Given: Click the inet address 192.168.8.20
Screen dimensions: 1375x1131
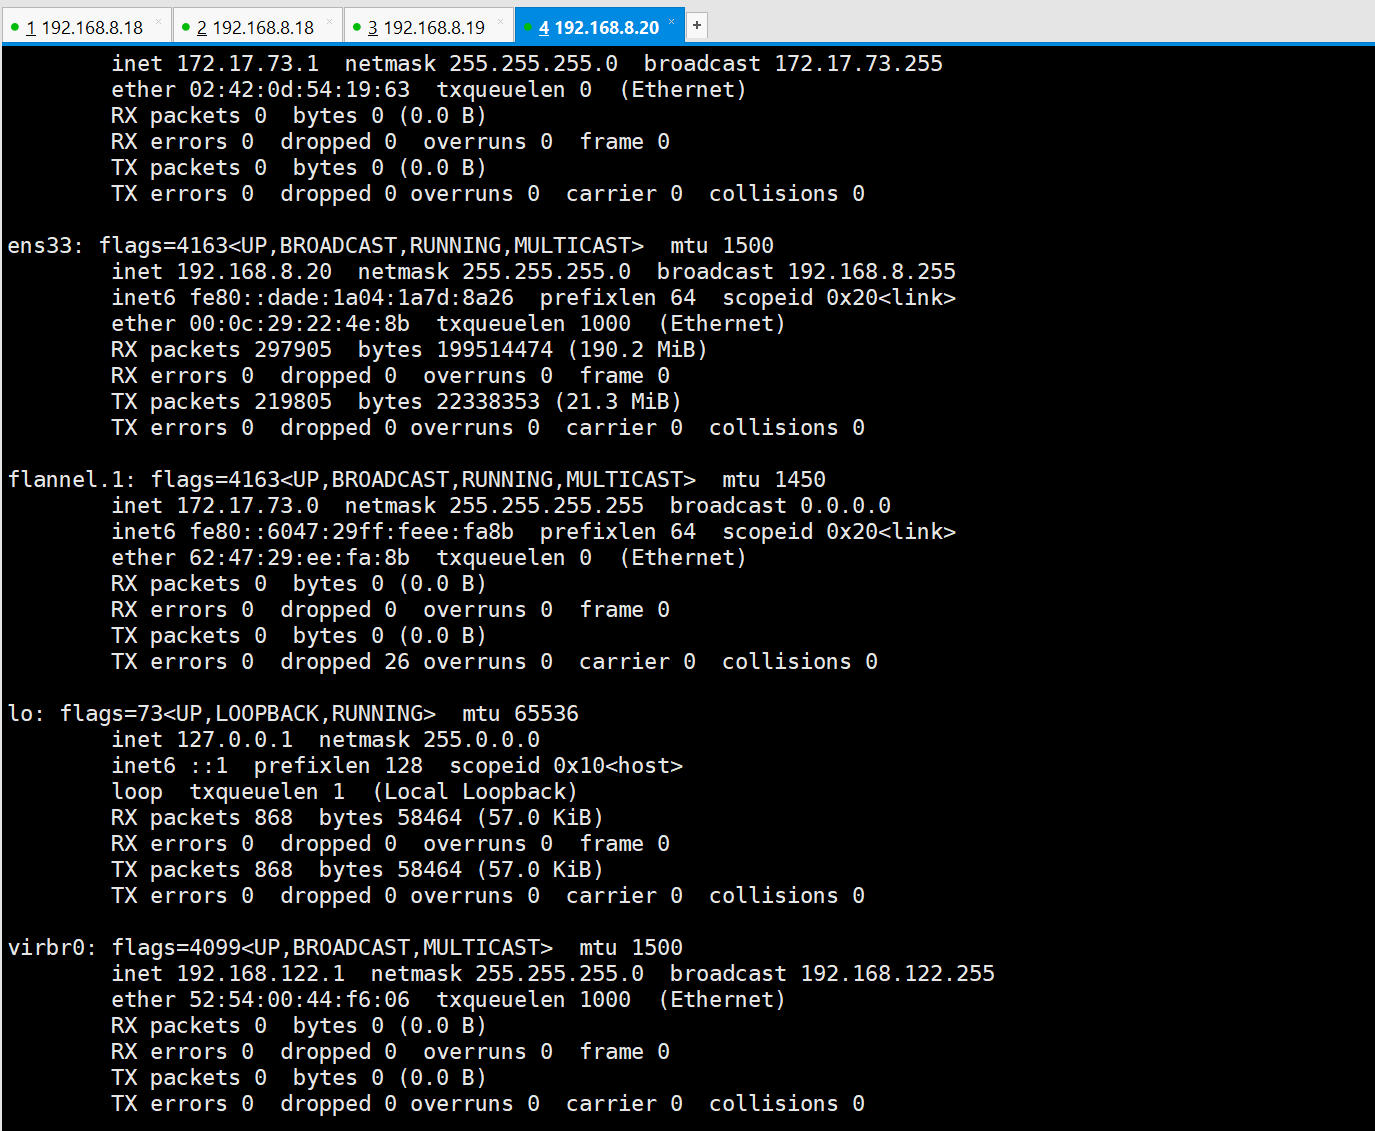Looking at the screenshot, I should coord(254,272).
